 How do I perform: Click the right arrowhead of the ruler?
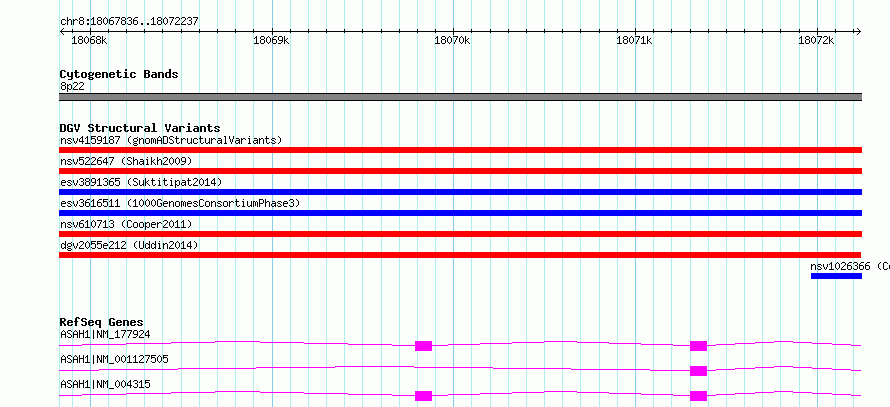pos(858,32)
